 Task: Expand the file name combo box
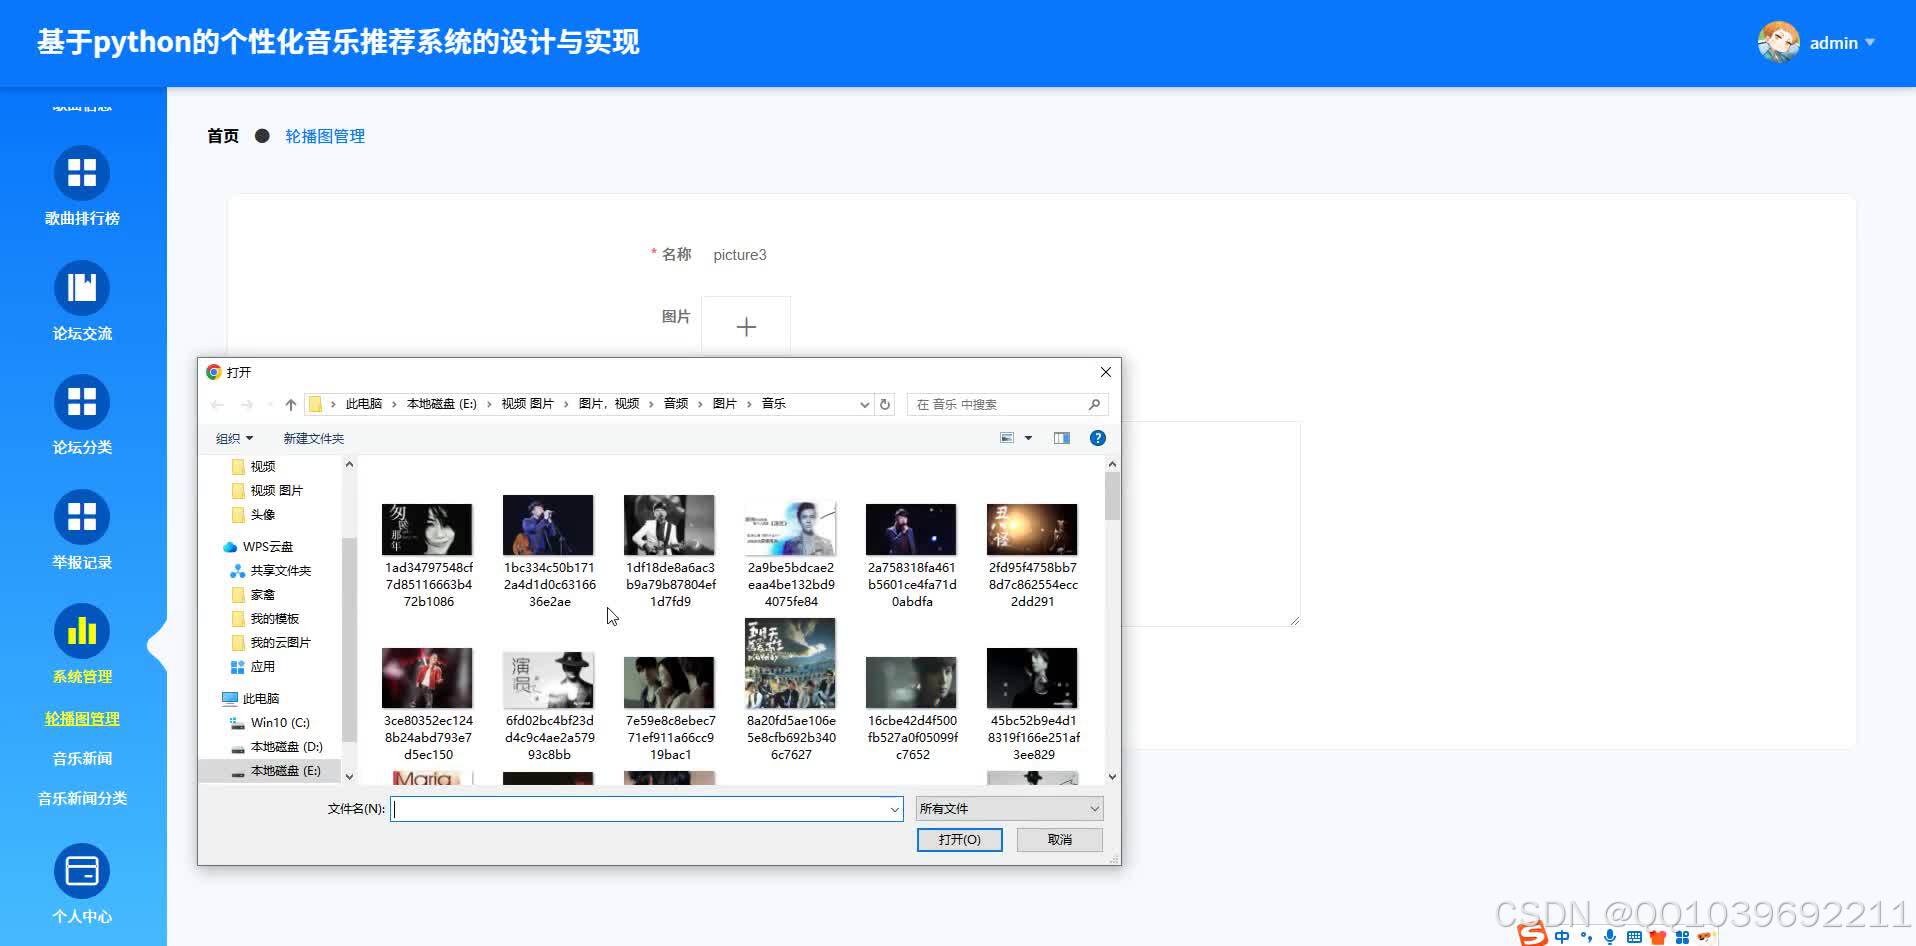click(893, 808)
